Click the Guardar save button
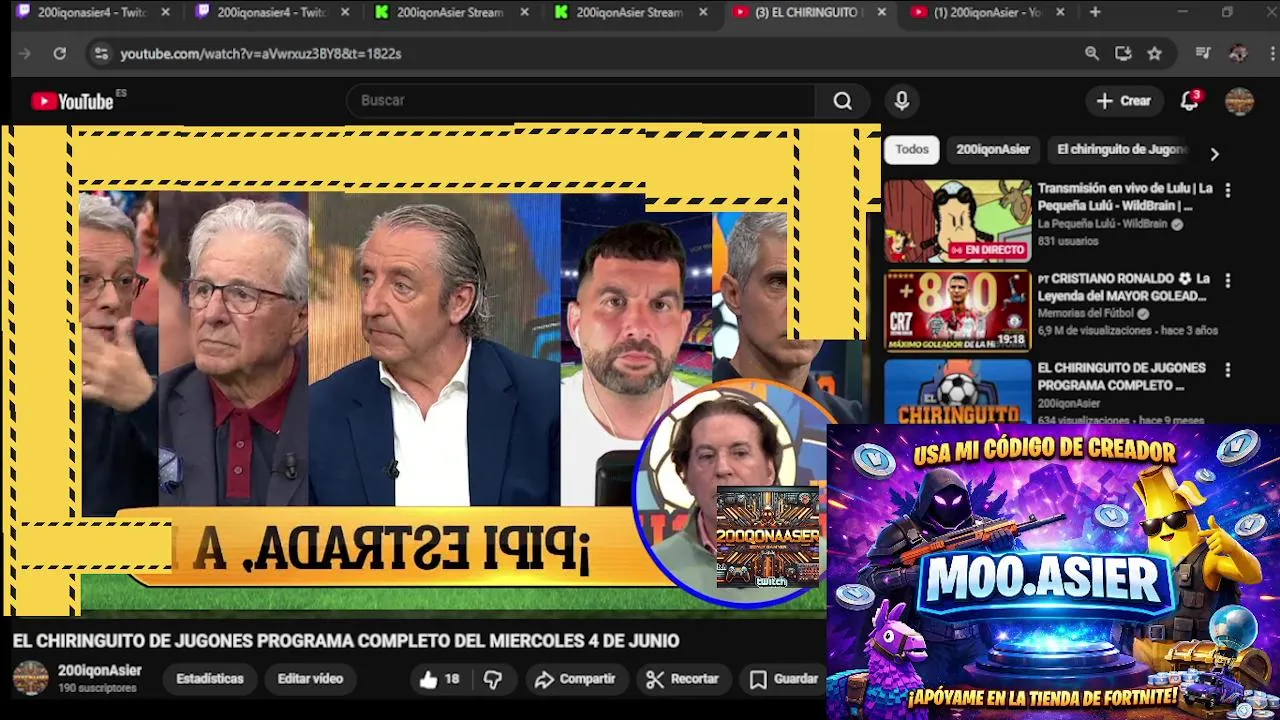The width and height of the screenshot is (1280, 720). tap(784, 679)
